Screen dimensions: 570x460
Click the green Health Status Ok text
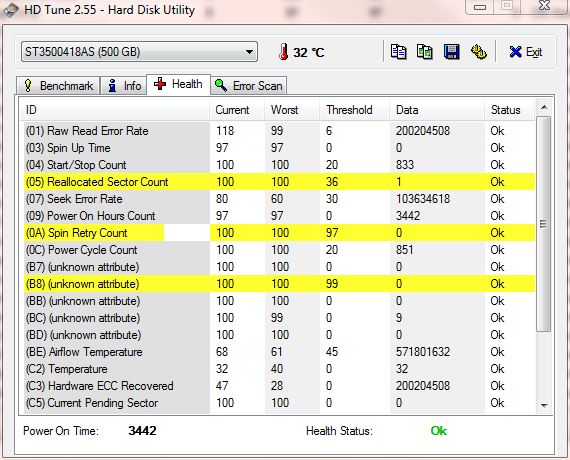pyautogui.click(x=438, y=431)
